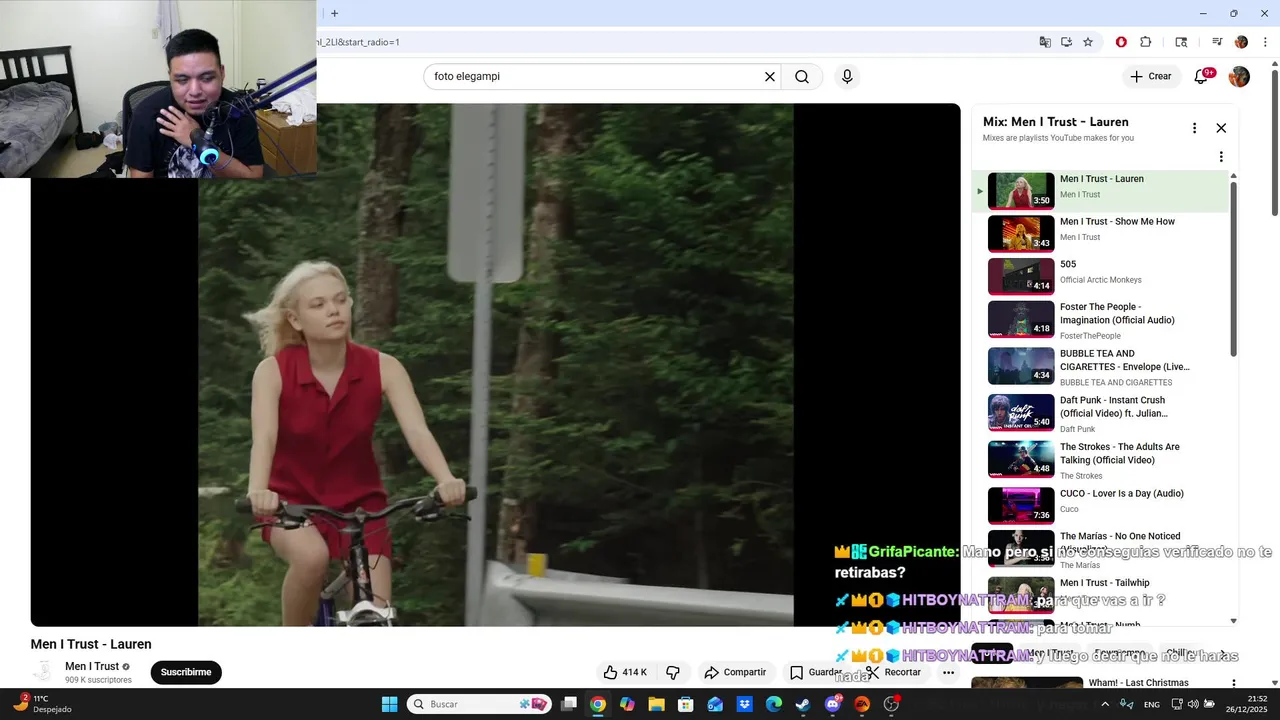The image size is (1280, 720).
Task: Open the playlist second options menu
Action: pos(1221,157)
